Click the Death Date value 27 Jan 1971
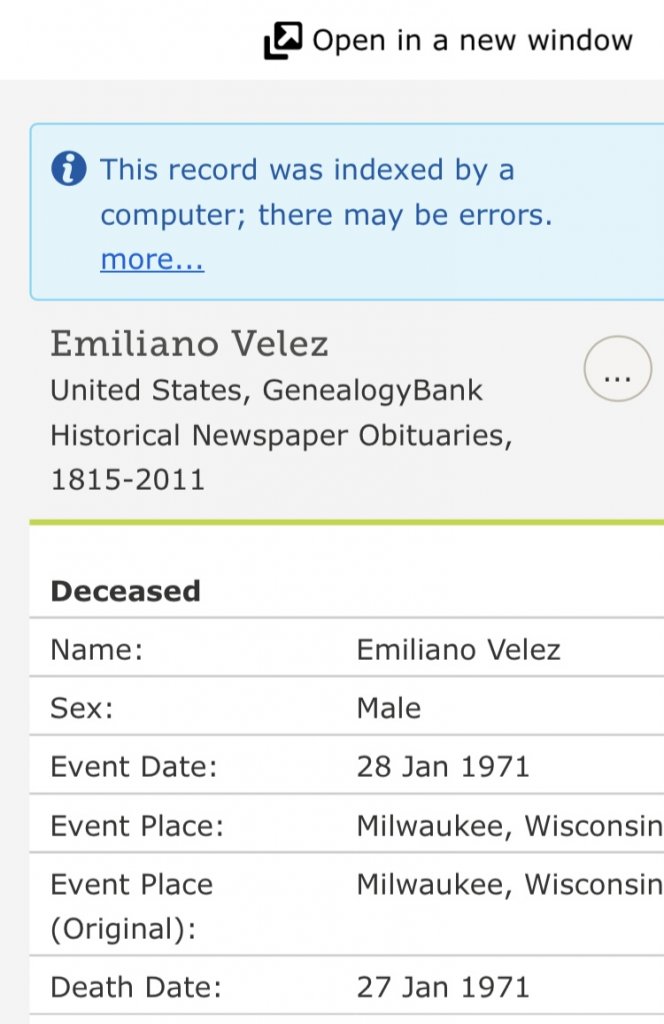The width and height of the screenshot is (664, 1024). click(442, 988)
